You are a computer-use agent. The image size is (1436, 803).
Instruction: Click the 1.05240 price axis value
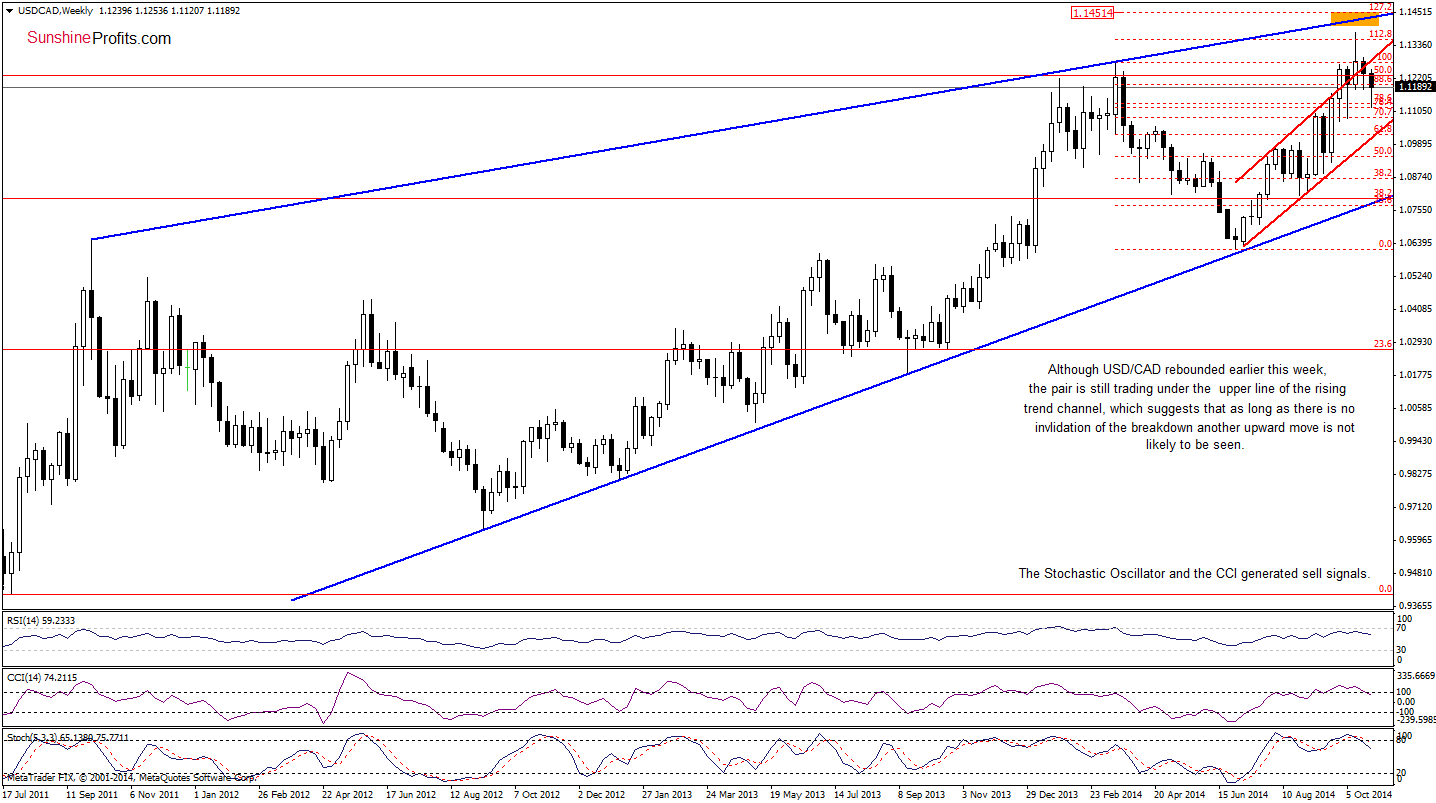1415,276
